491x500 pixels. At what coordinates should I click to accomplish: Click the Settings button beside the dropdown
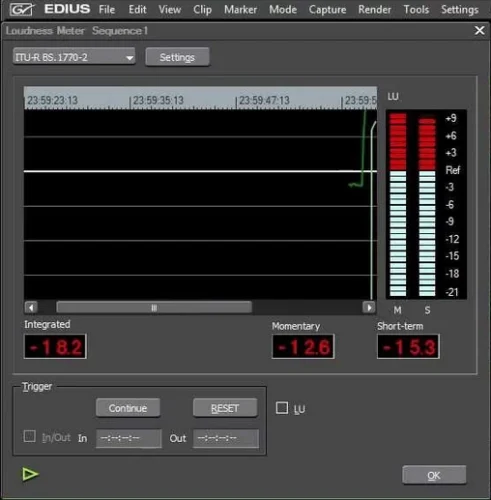(x=177, y=57)
